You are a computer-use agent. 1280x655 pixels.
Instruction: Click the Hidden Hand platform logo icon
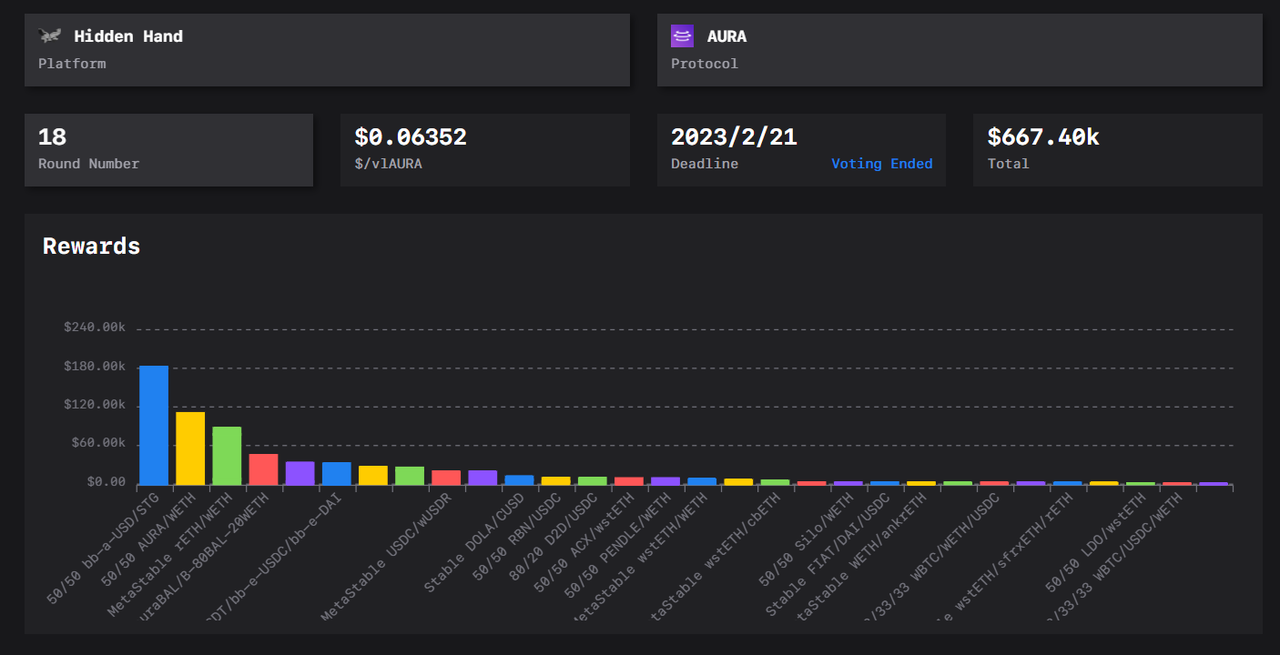click(x=50, y=36)
